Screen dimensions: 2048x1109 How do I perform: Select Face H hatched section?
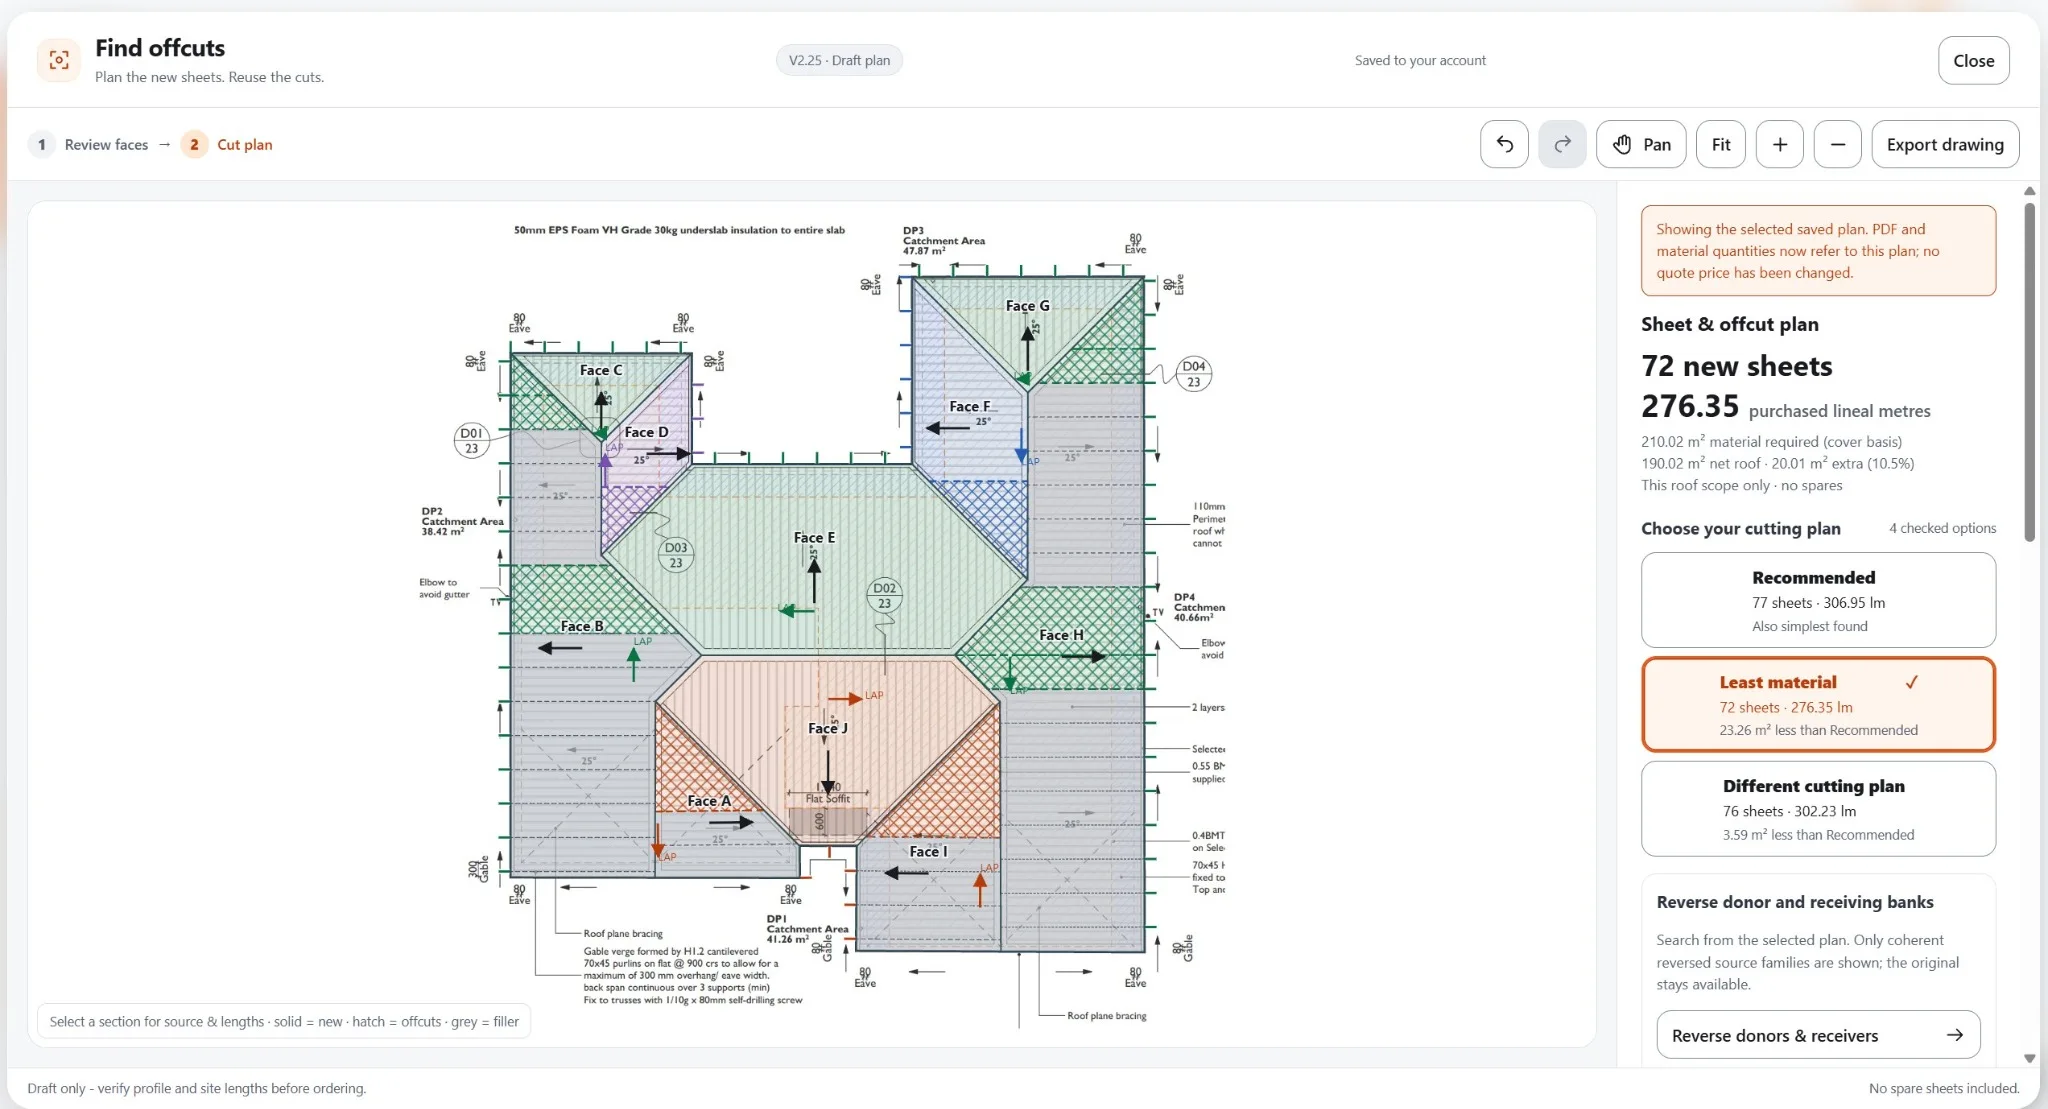click(x=1061, y=635)
